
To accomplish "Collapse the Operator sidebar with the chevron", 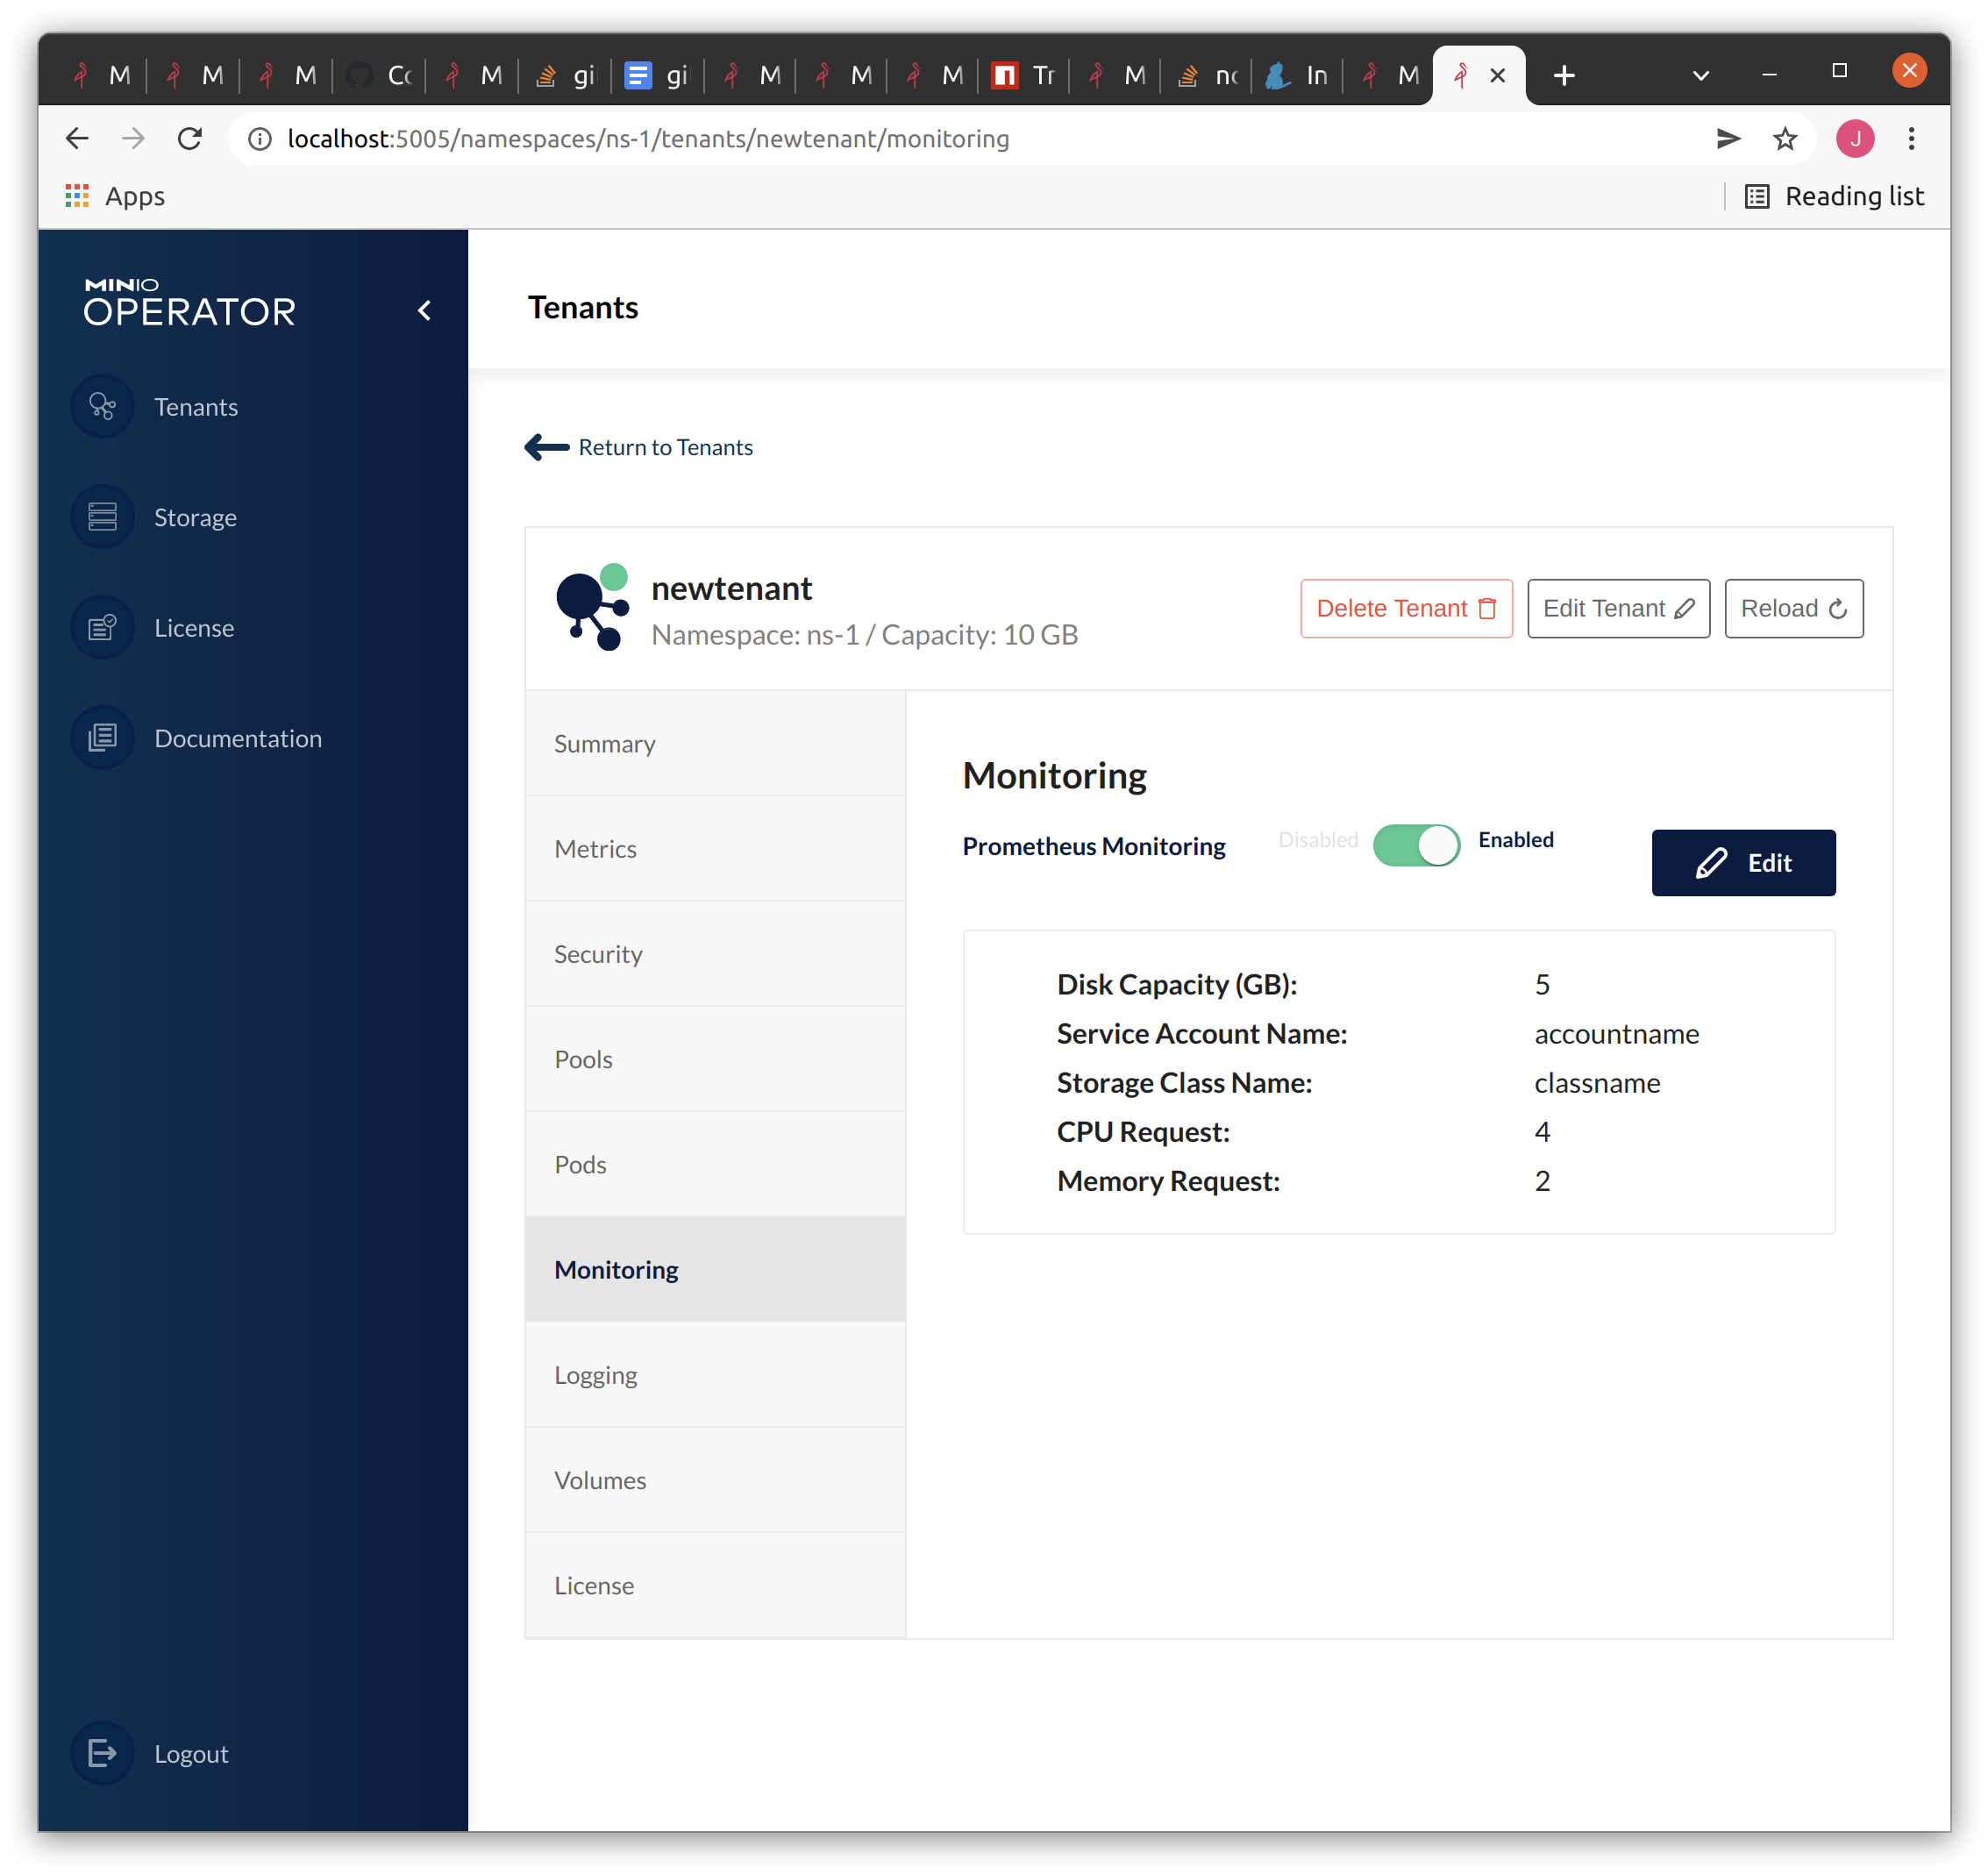I will 425,311.
